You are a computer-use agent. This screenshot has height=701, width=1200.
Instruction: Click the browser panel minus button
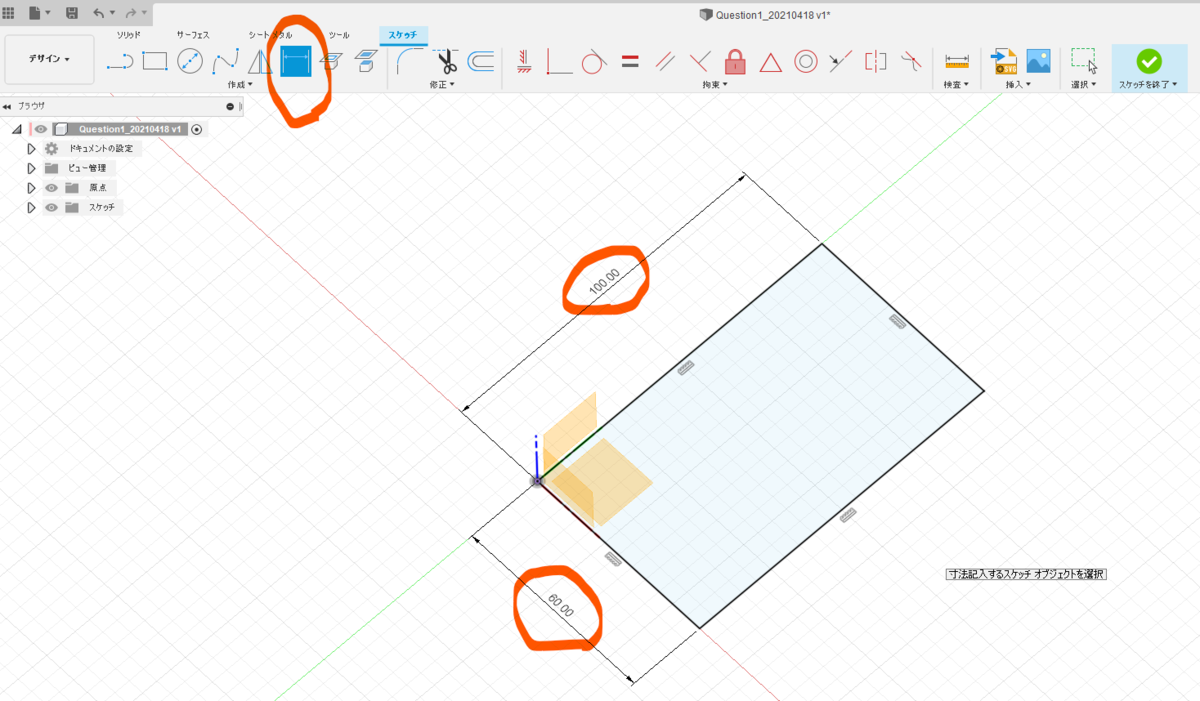coord(230,106)
